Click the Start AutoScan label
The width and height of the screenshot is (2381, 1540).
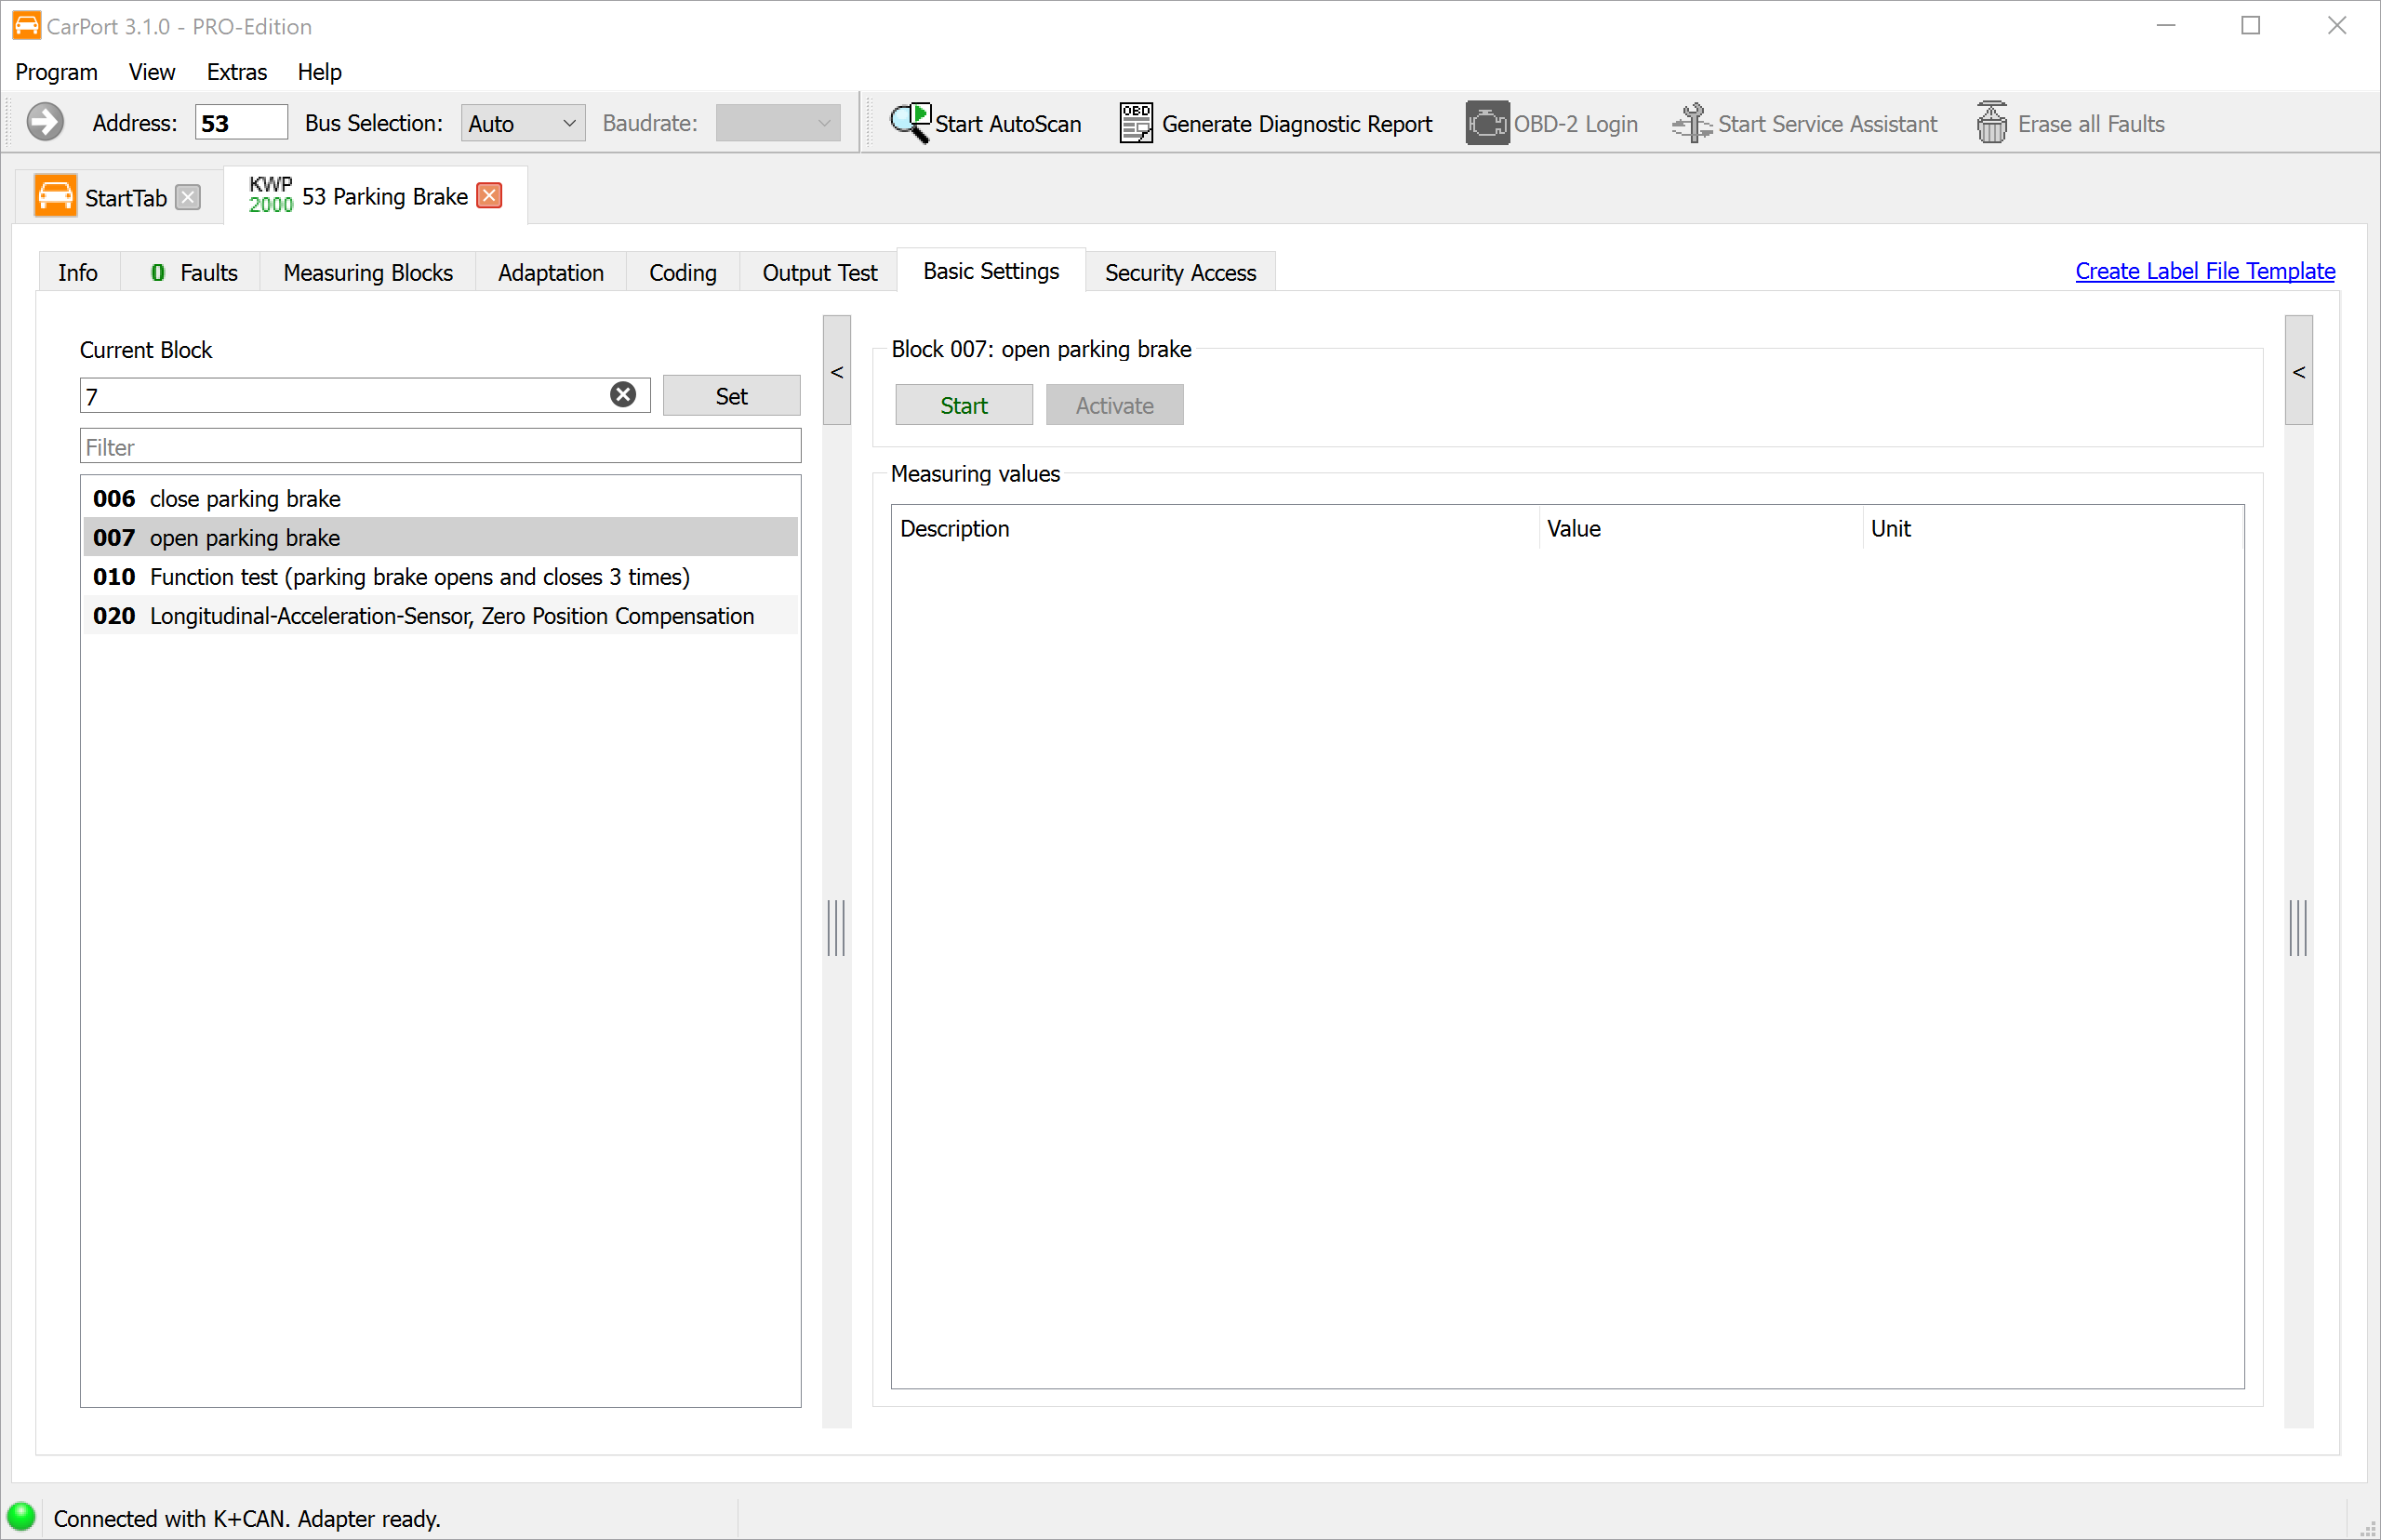(1008, 124)
